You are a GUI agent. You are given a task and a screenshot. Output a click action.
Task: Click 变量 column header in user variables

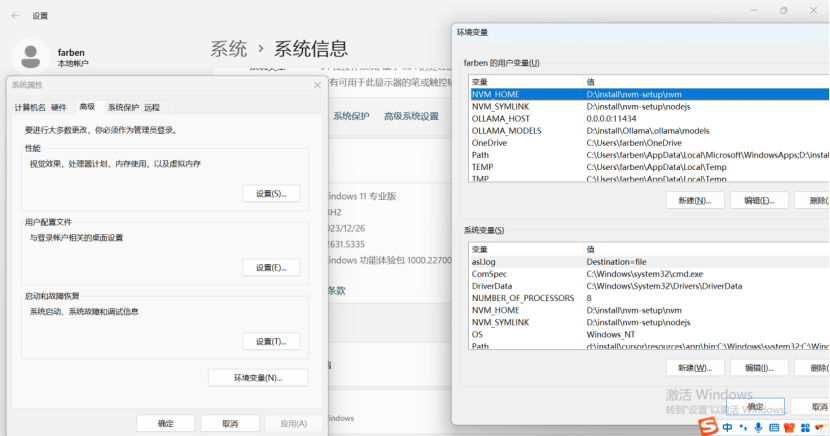tap(526, 82)
